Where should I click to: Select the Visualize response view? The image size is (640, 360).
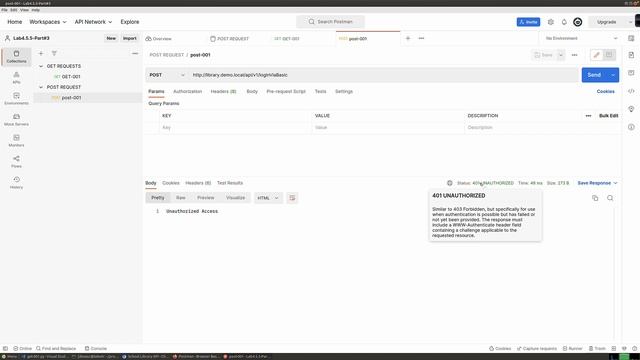[x=236, y=198]
